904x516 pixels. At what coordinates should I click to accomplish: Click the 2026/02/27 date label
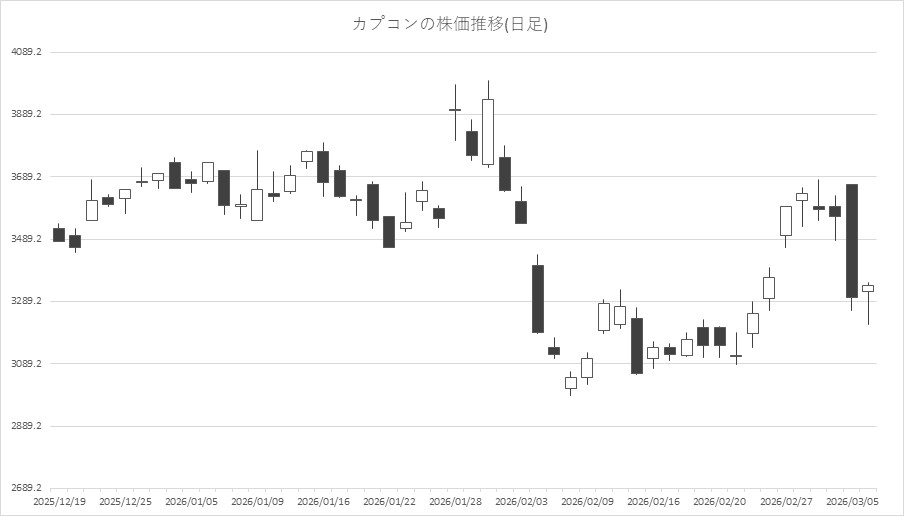pyautogui.click(x=786, y=501)
